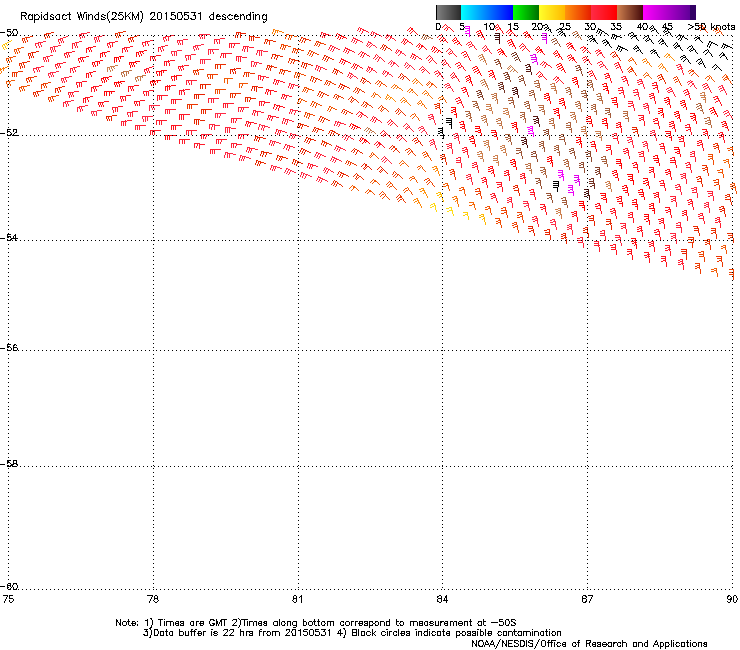Click the 'NOAA/NESDIS/Office of Research and Applications' credit
The image size is (740, 650).
pos(589,644)
